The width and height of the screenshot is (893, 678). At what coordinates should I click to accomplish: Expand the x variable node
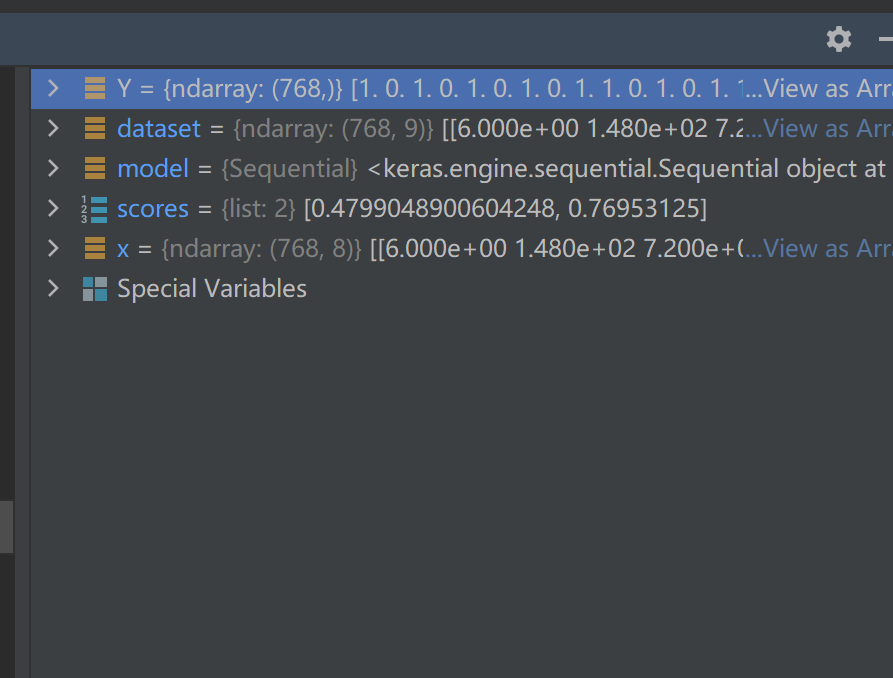(54, 248)
